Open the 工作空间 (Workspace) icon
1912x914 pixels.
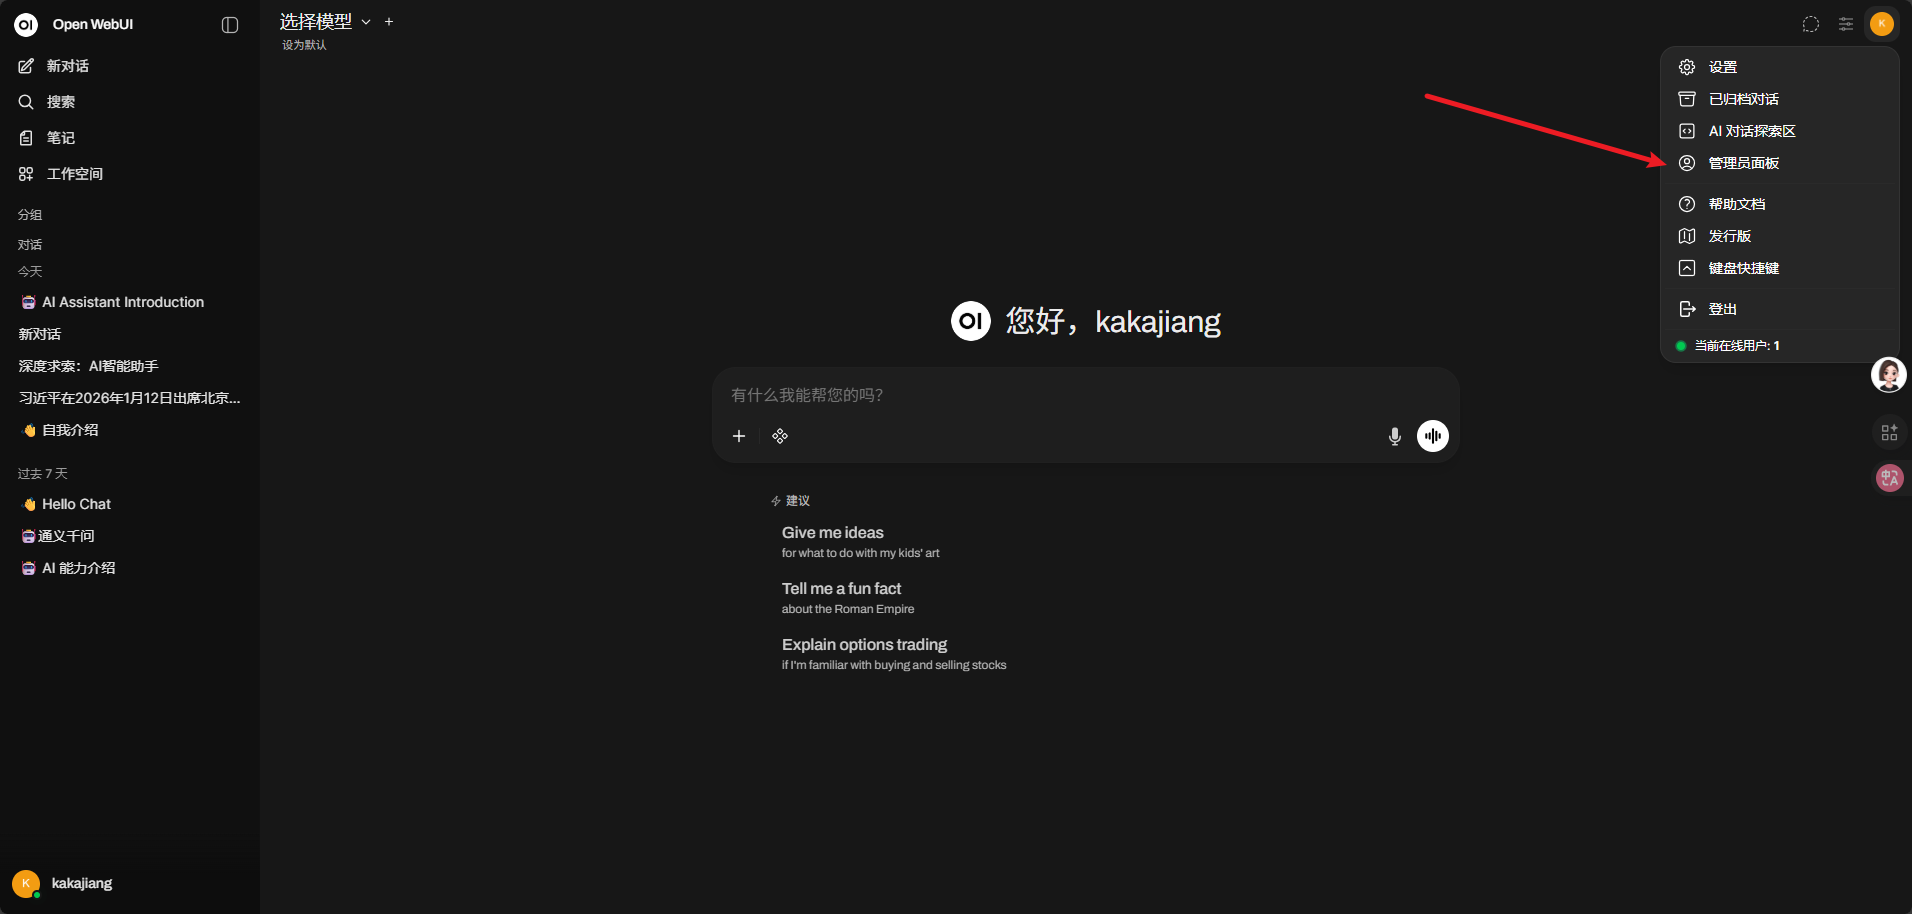[26, 173]
